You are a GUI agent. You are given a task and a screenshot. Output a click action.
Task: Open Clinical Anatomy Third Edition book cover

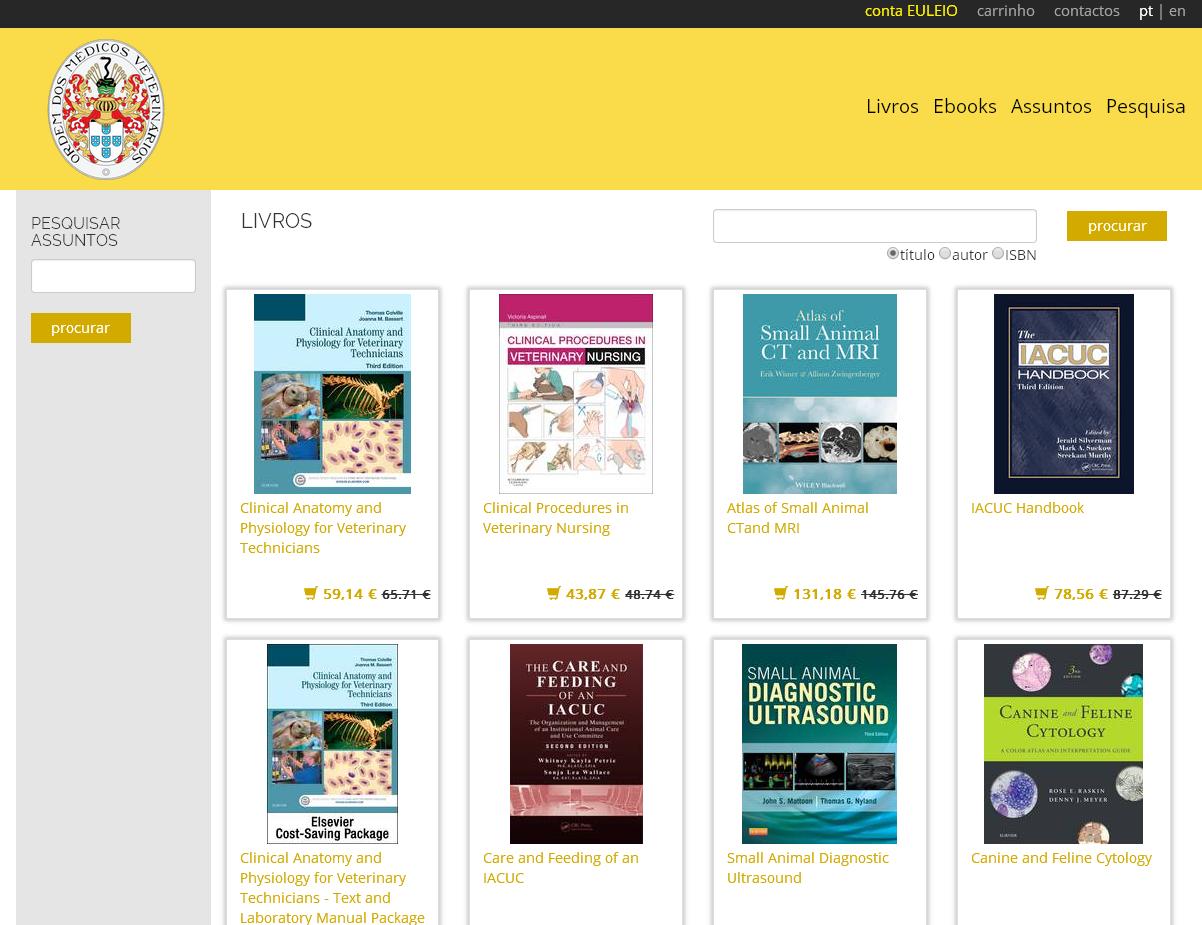click(x=332, y=394)
